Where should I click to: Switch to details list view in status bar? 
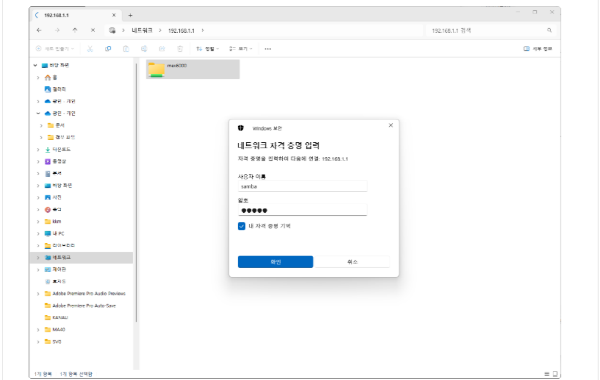pos(547,374)
